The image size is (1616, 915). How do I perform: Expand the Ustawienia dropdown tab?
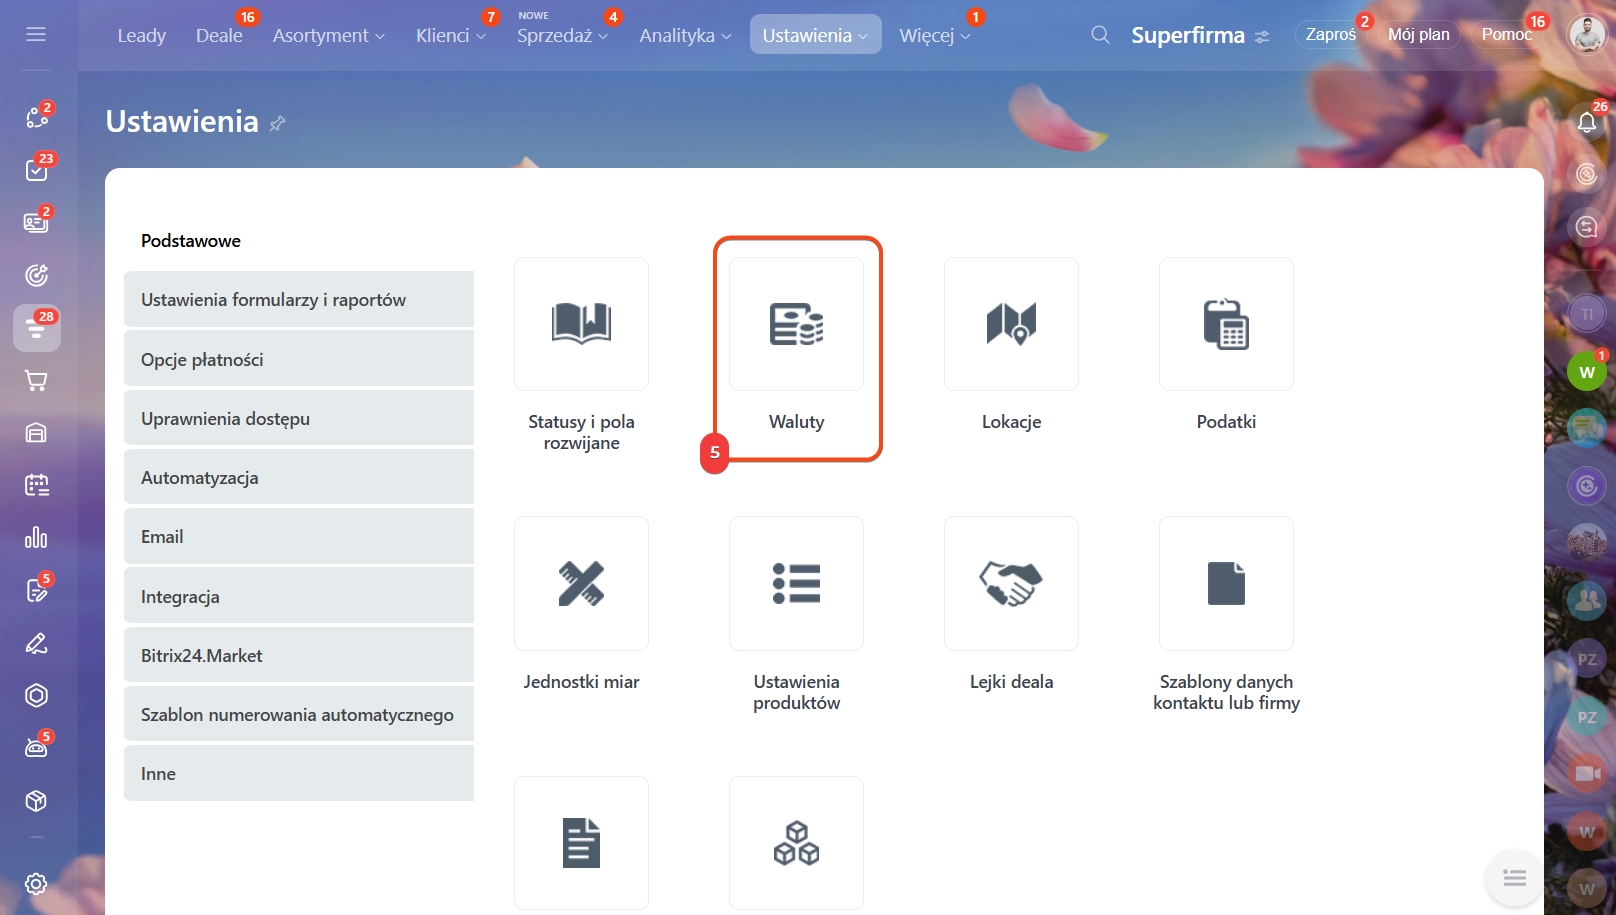(815, 35)
